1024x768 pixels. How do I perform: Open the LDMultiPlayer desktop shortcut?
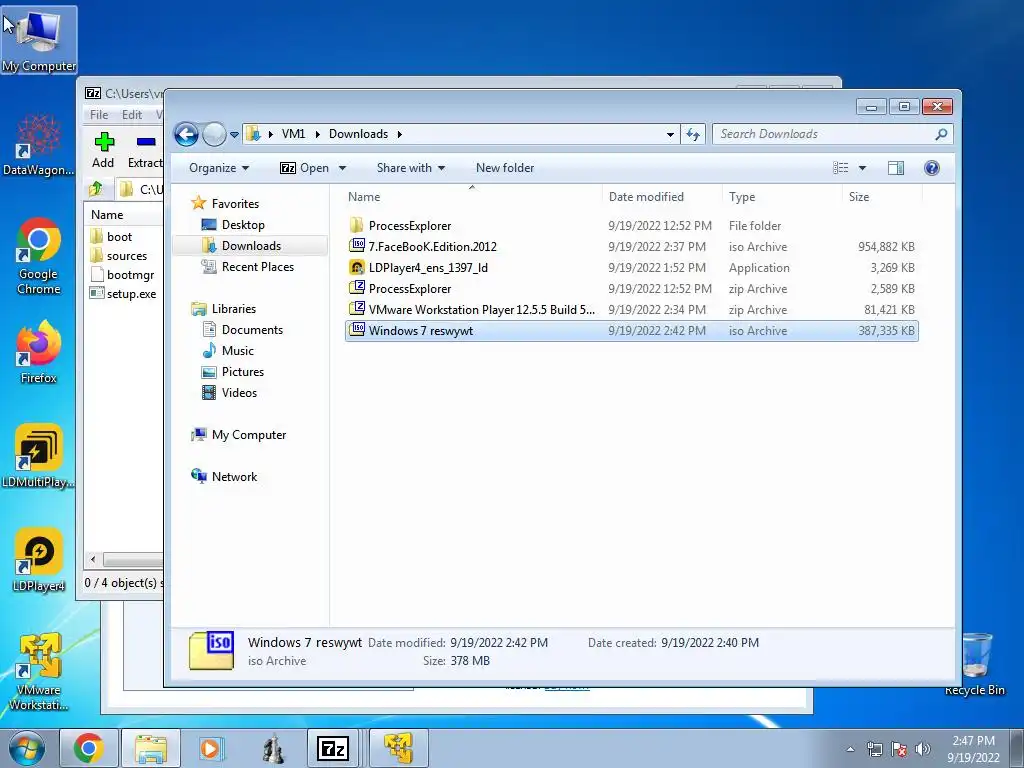point(39,456)
